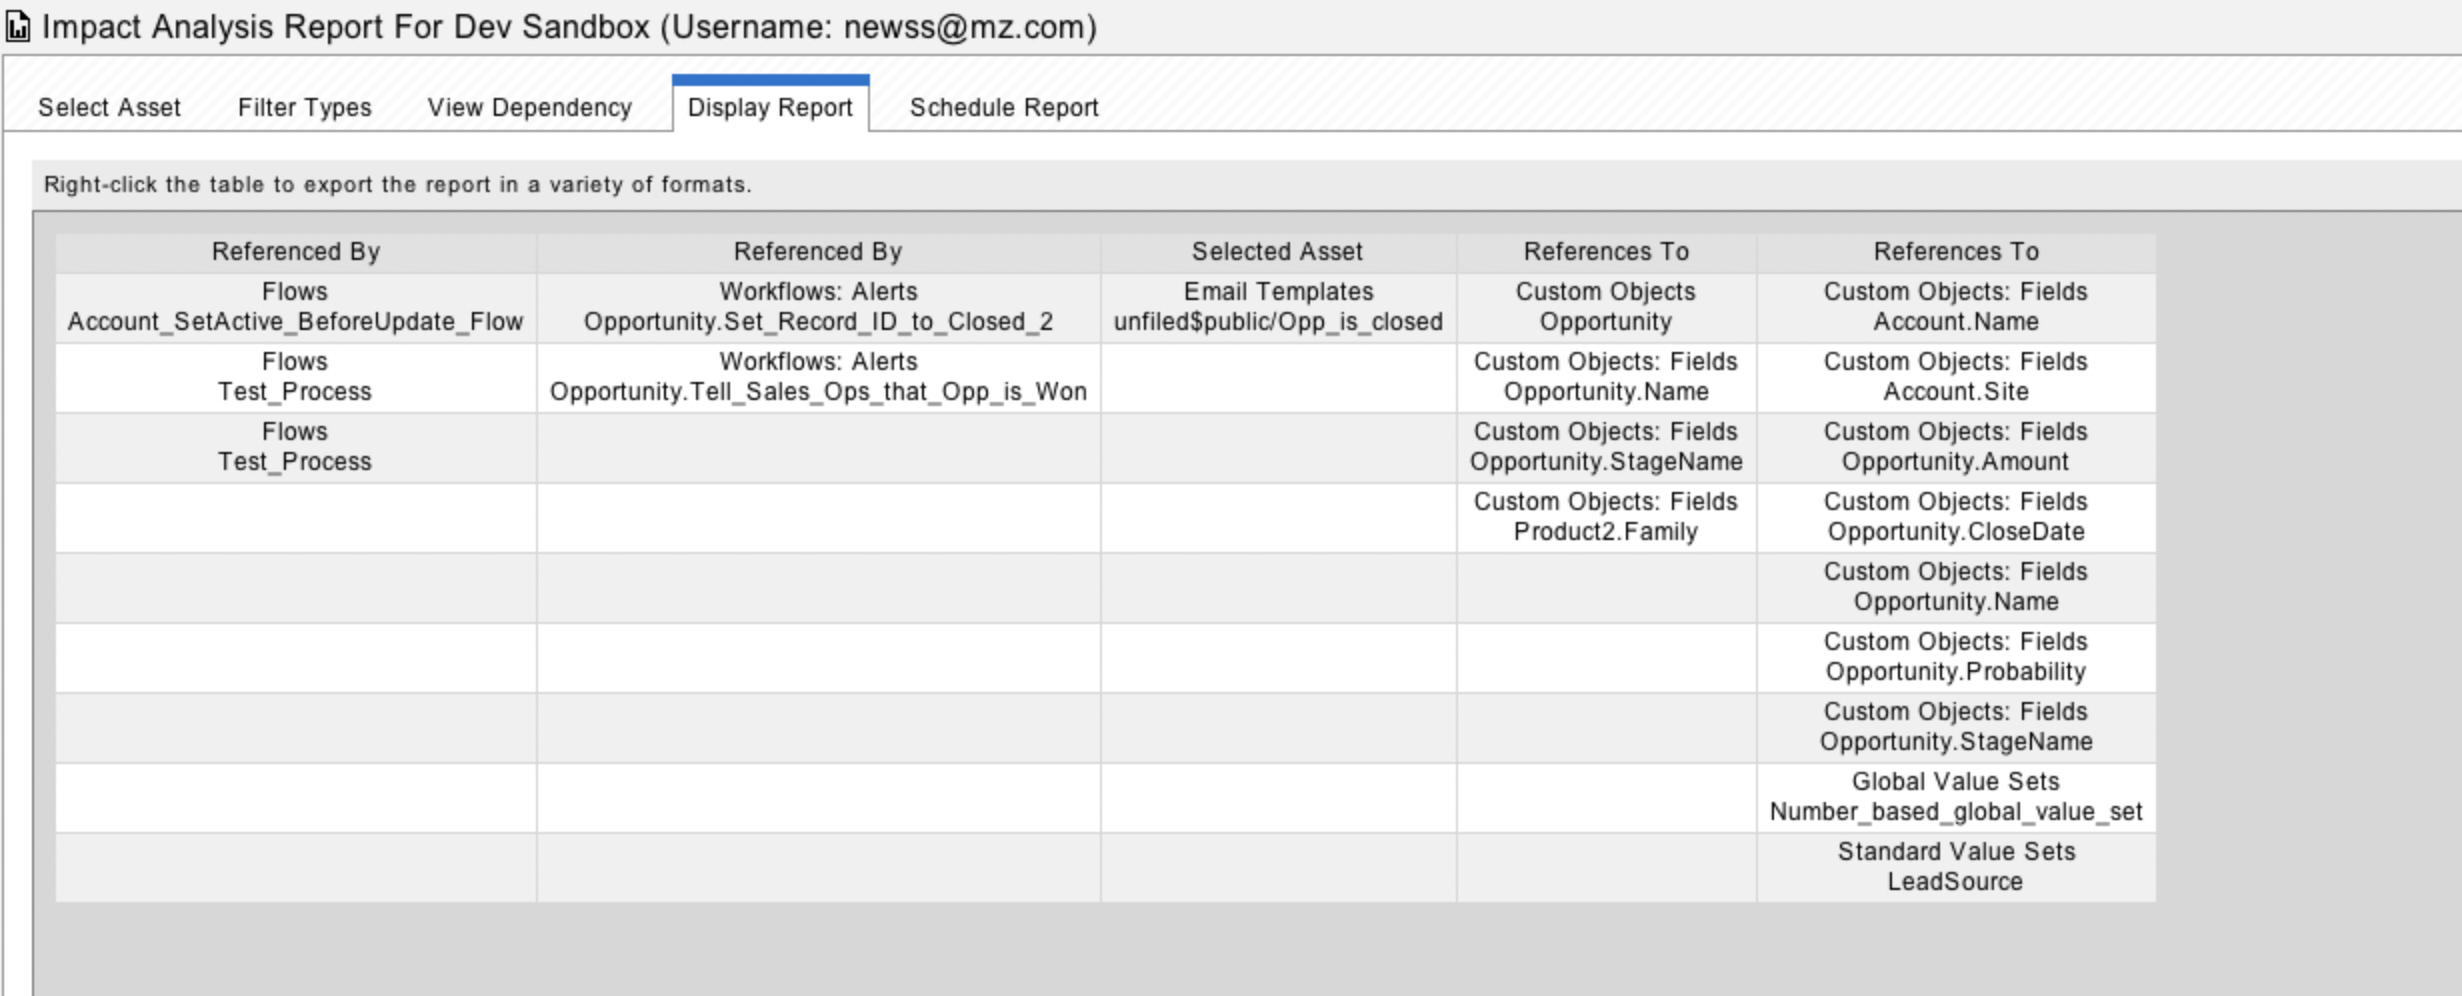Screen dimensions: 2462x996
Task: Click the Opportunity.CloseDate field cell
Action: coord(1955,518)
